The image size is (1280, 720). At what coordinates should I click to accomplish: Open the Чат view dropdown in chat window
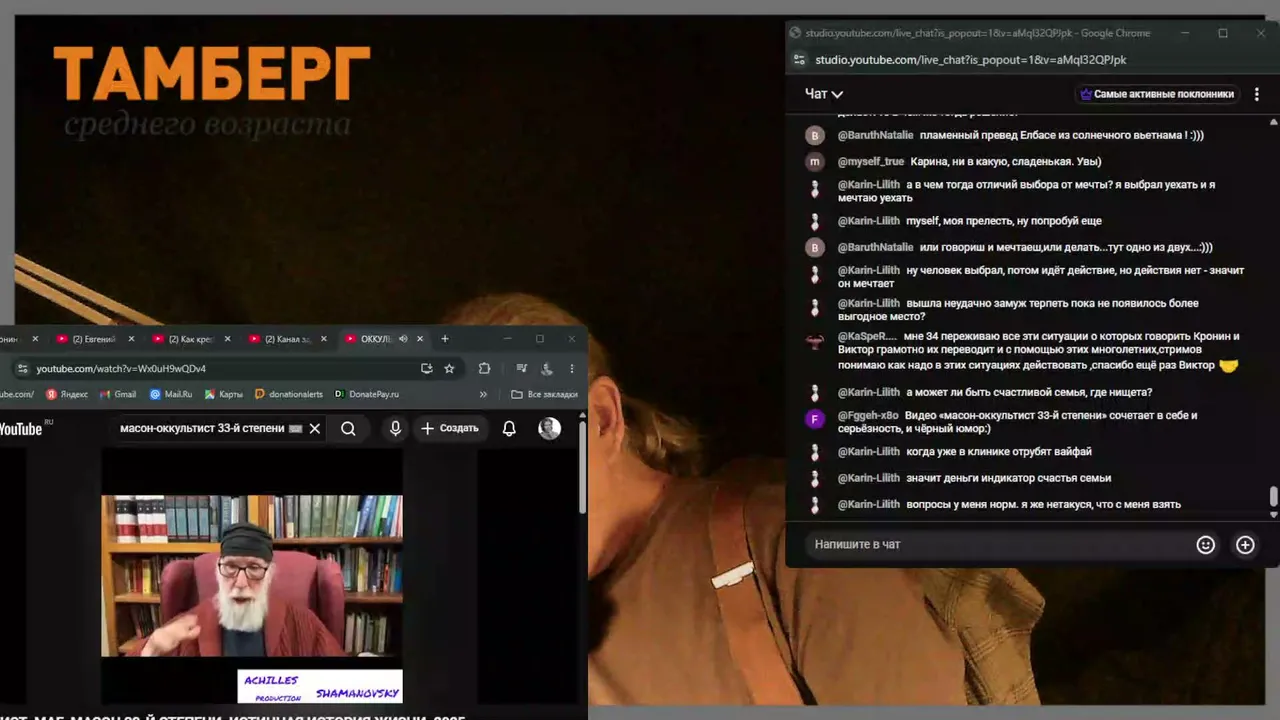(824, 94)
